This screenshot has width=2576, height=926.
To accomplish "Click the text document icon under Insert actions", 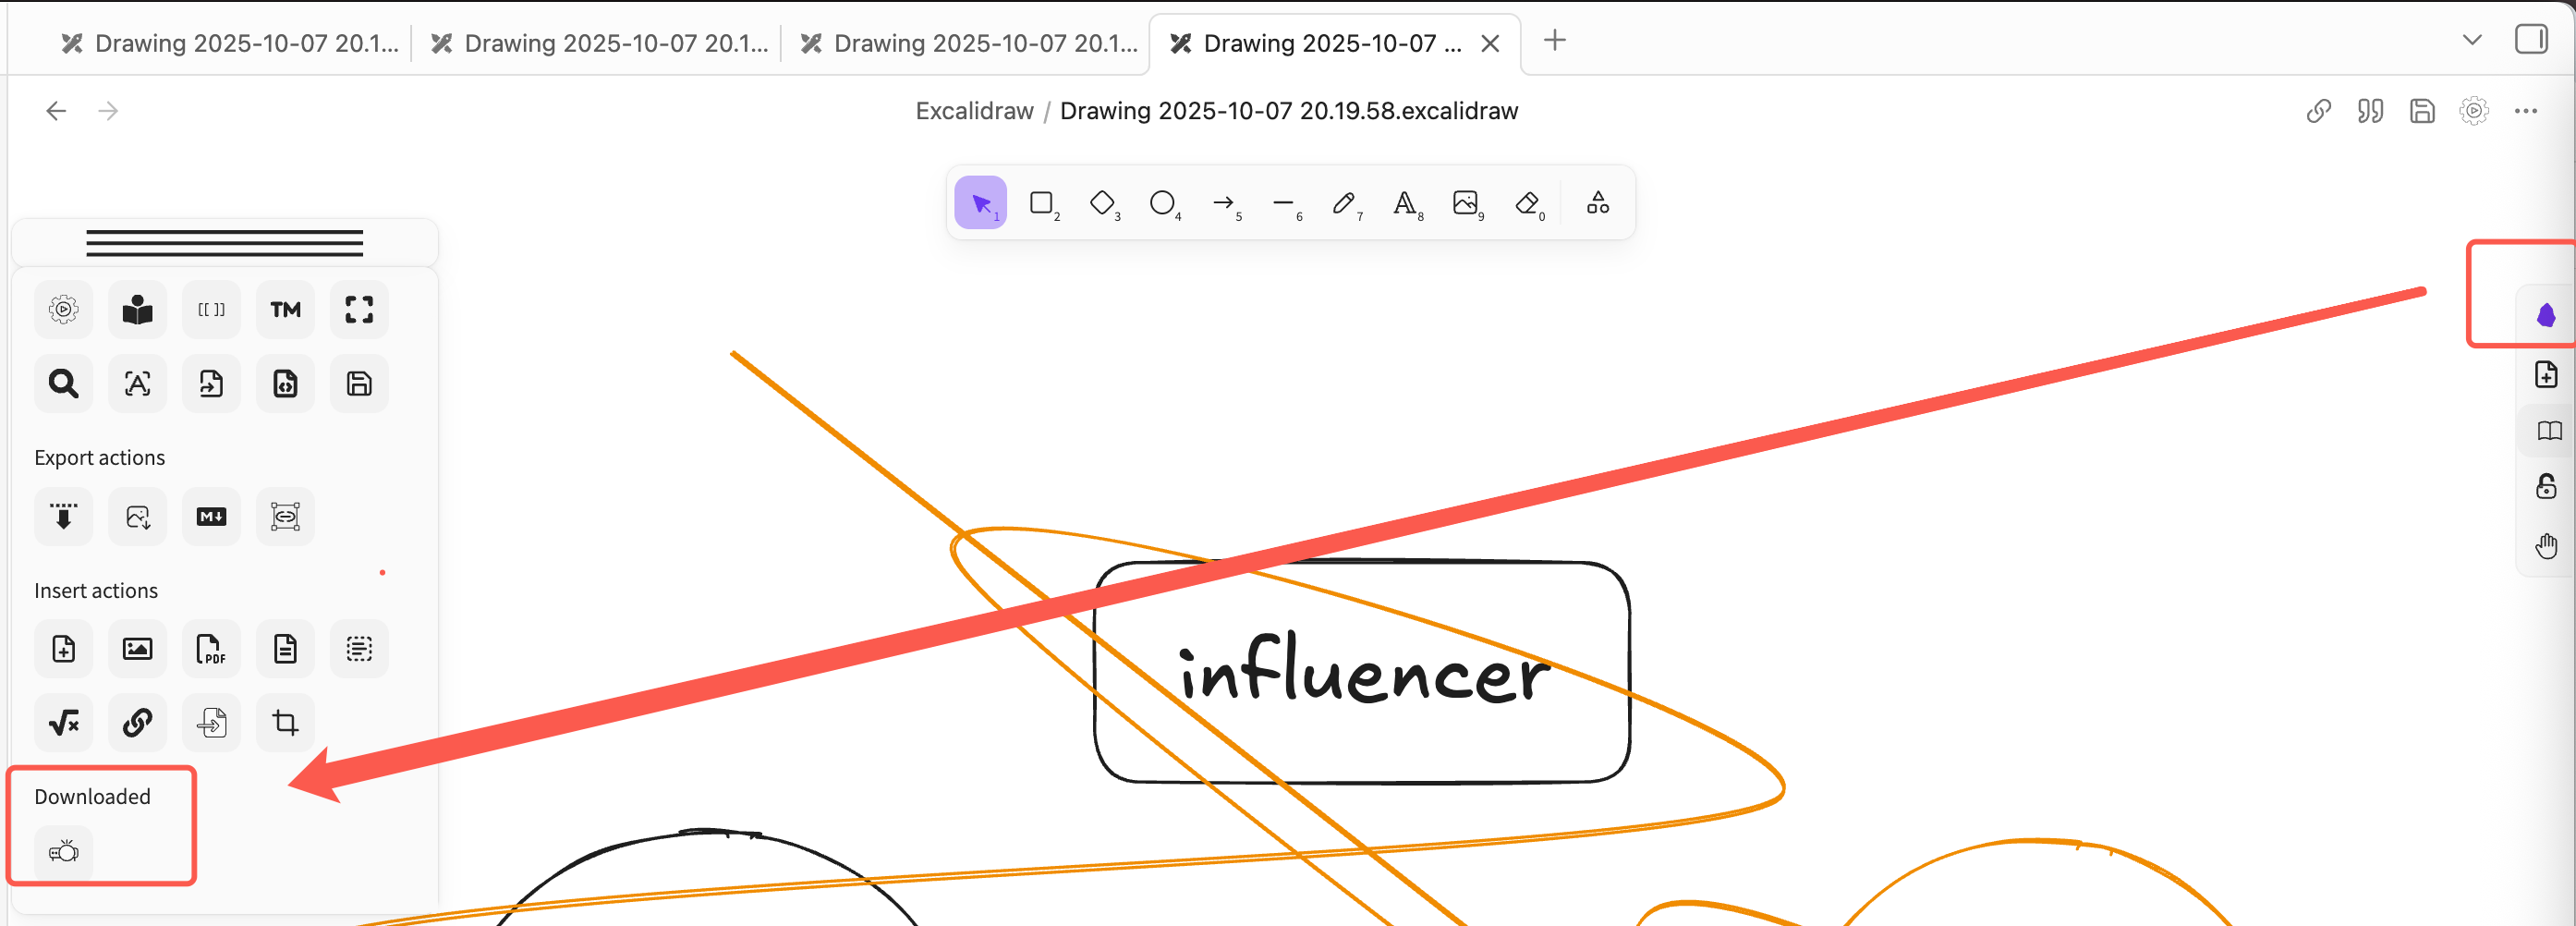I will click(285, 650).
